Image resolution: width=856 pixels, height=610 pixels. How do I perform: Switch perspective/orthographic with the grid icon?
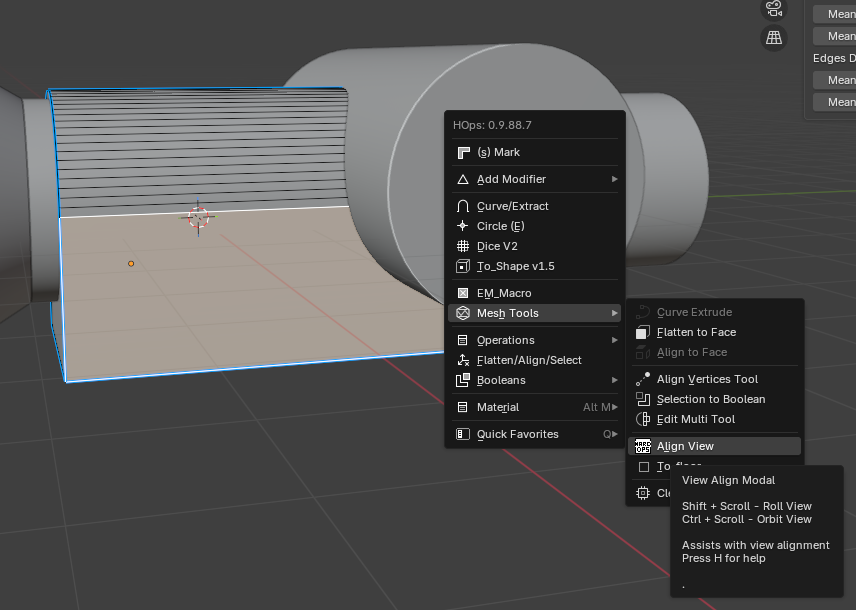pos(774,38)
